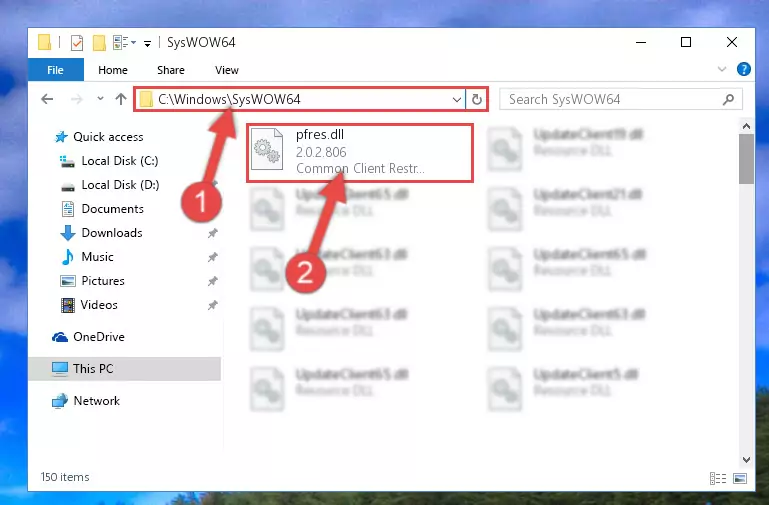Click the Network icon in the sidebar
This screenshot has height=505, width=769.
pyautogui.click(x=60, y=401)
